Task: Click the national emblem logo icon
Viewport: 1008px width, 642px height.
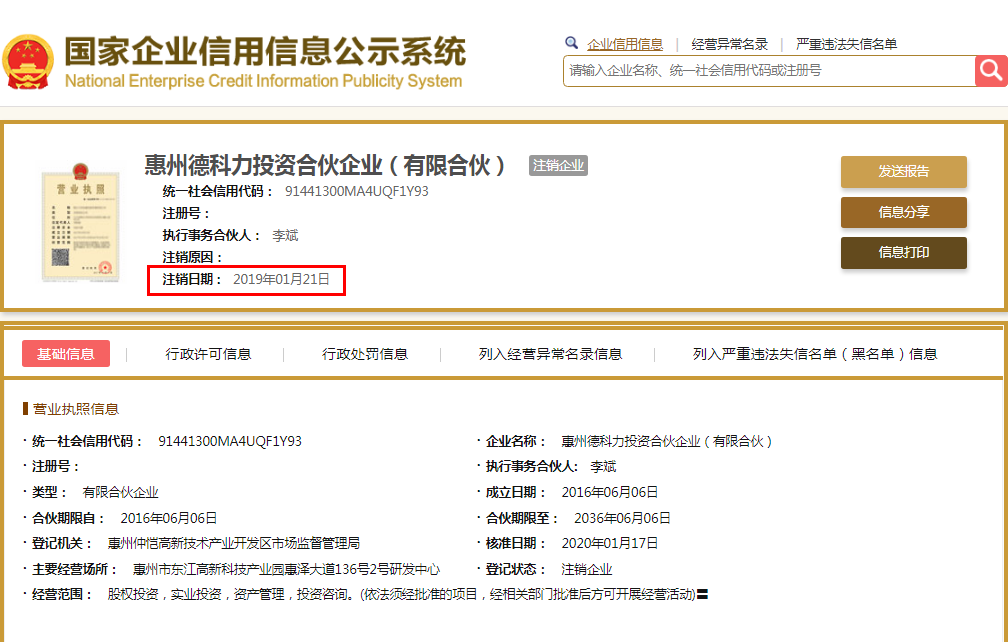Action: pos(29,60)
